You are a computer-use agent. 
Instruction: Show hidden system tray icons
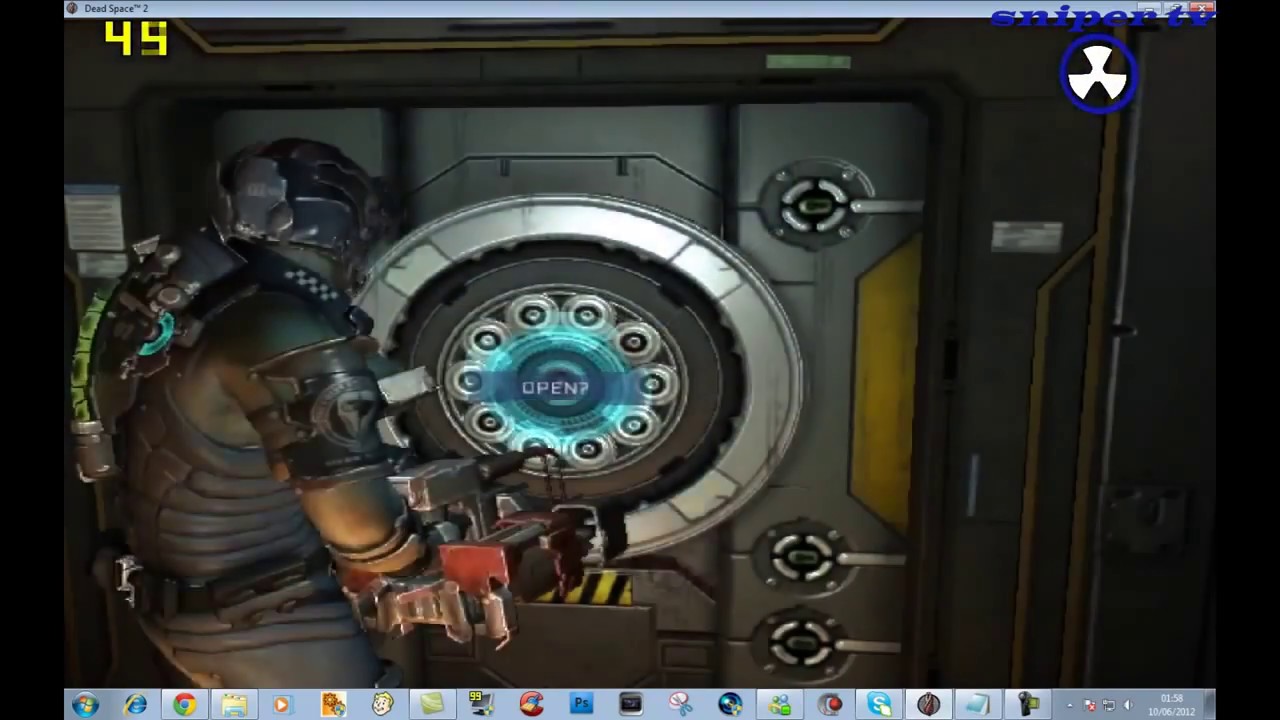click(1070, 705)
